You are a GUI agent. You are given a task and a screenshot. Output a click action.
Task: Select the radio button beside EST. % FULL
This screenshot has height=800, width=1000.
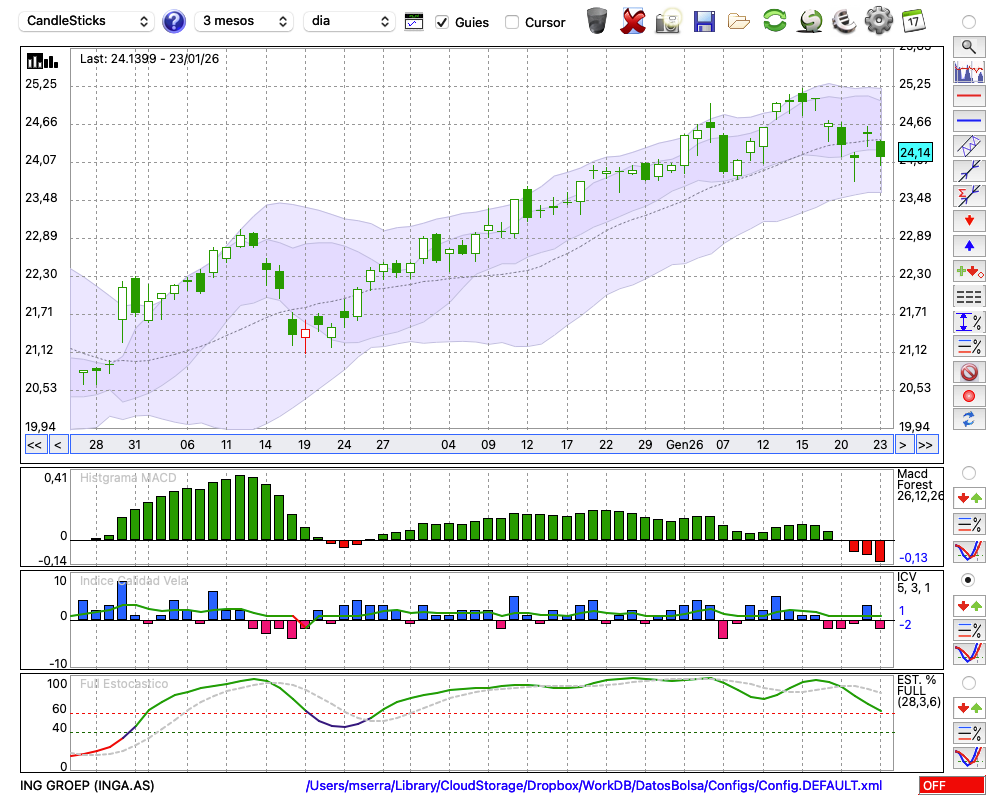(x=968, y=683)
